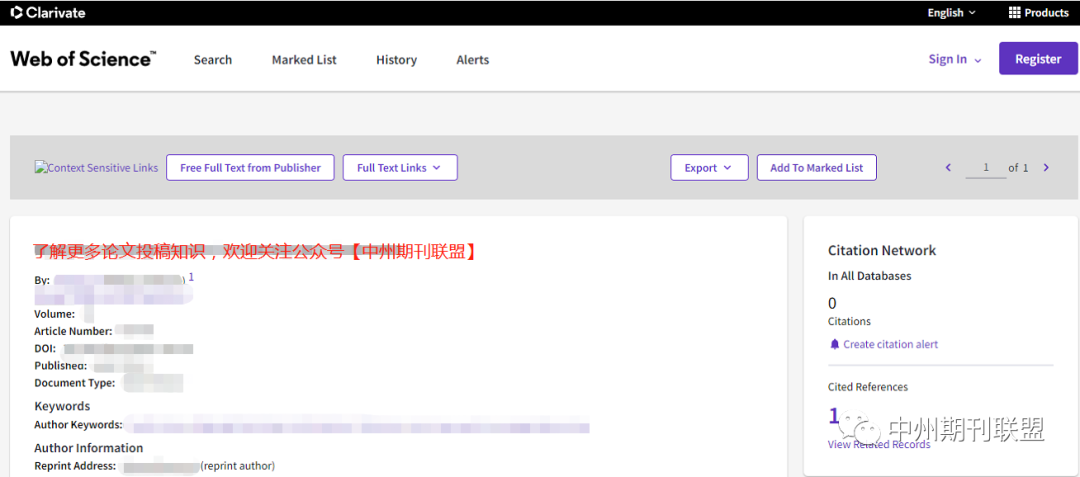The image size is (1080, 477).
Task: Click the Author Information heading
Action: click(89, 448)
